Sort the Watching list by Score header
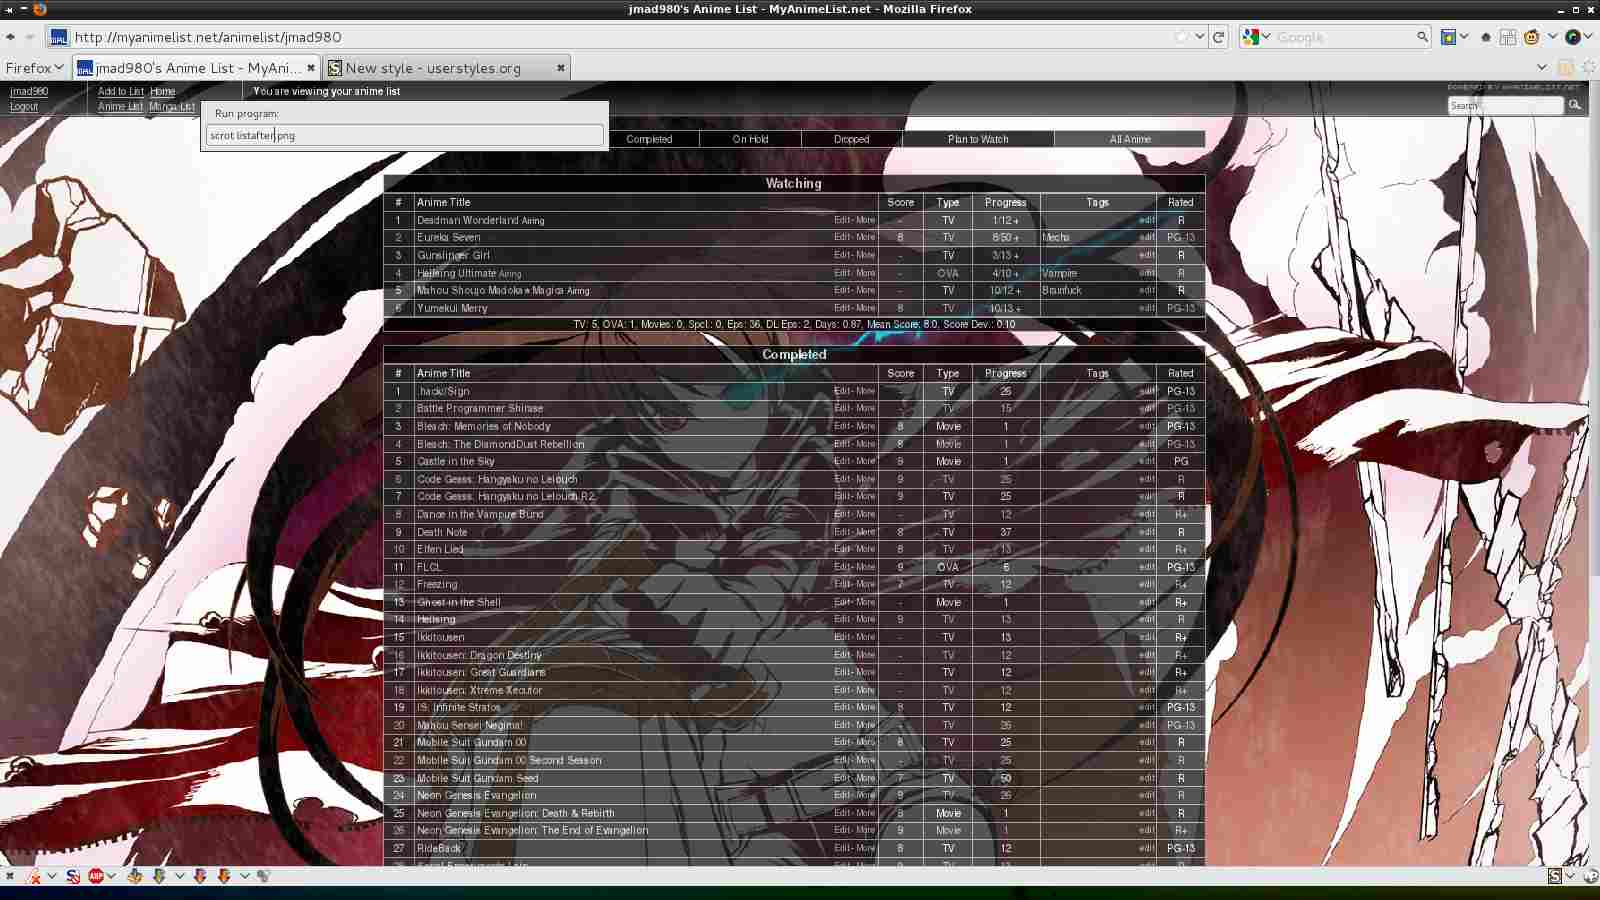Screen dimensions: 1600x900 pyautogui.click(x=901, y=202)
